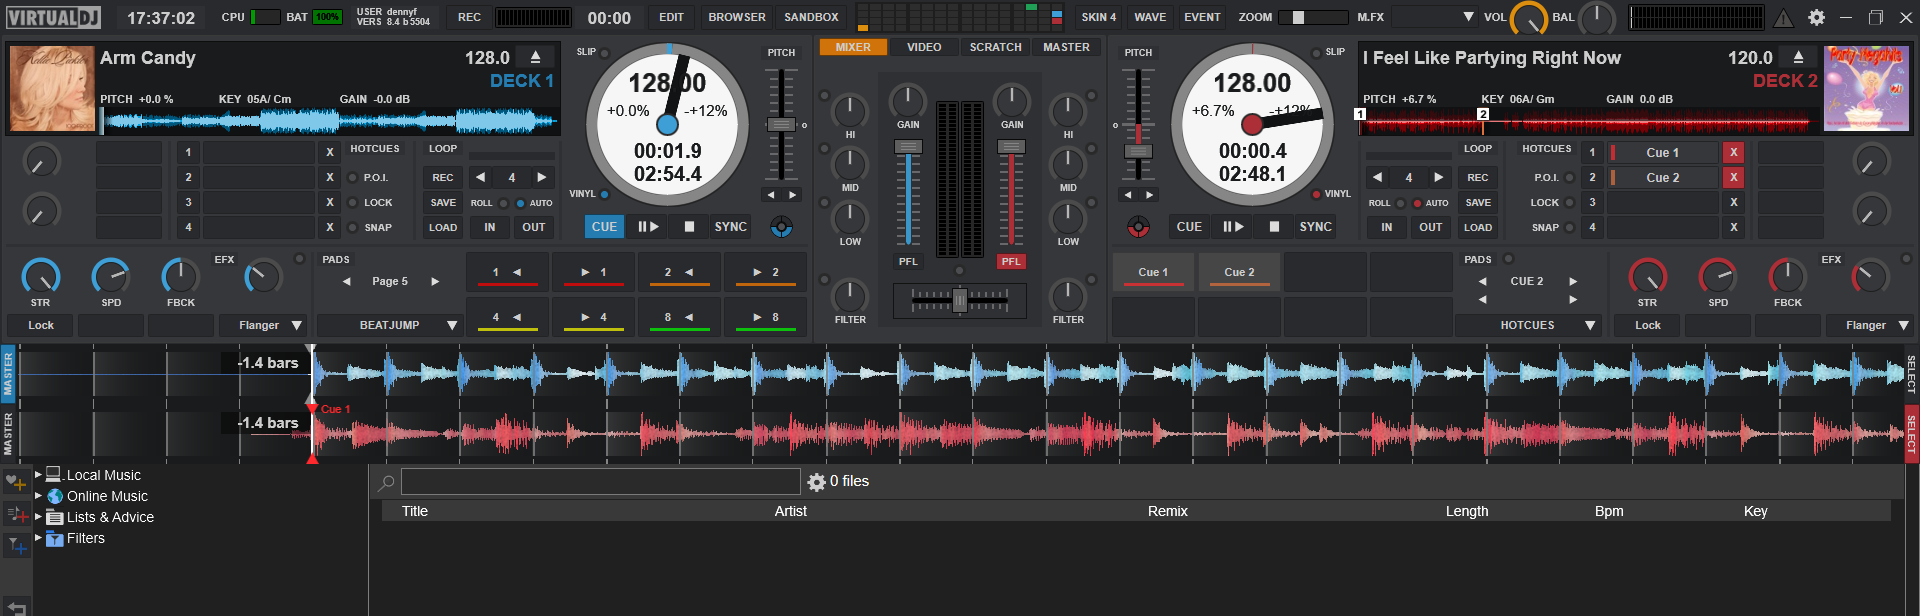Image resolution: width=1920 pixels, height=616 pixels.
Task: Play or pause Deck 1
Action: 648,227
